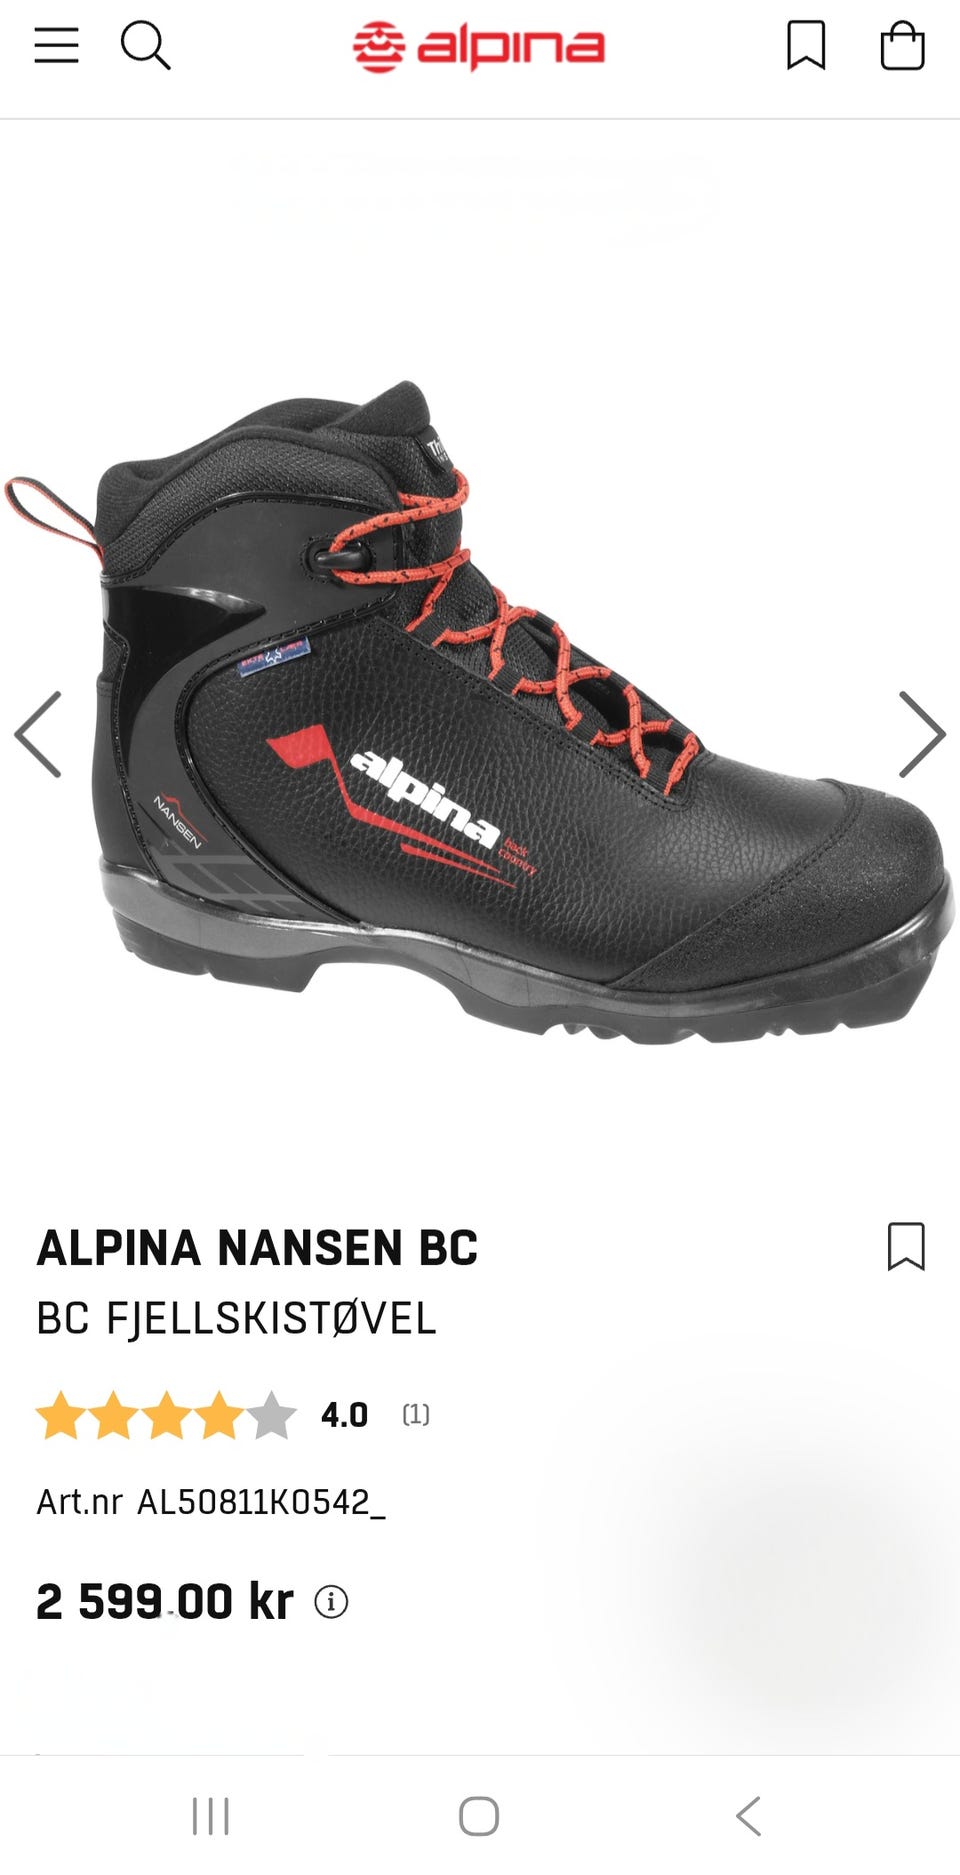The image size is (960, 1875).
Task: Tap the Android back navigation arrow
Action: coord(748,1816)
